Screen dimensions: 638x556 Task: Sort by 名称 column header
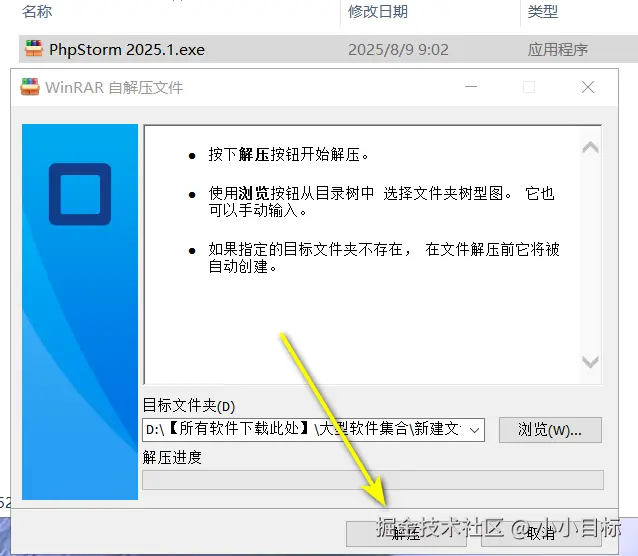click(37, 11)
